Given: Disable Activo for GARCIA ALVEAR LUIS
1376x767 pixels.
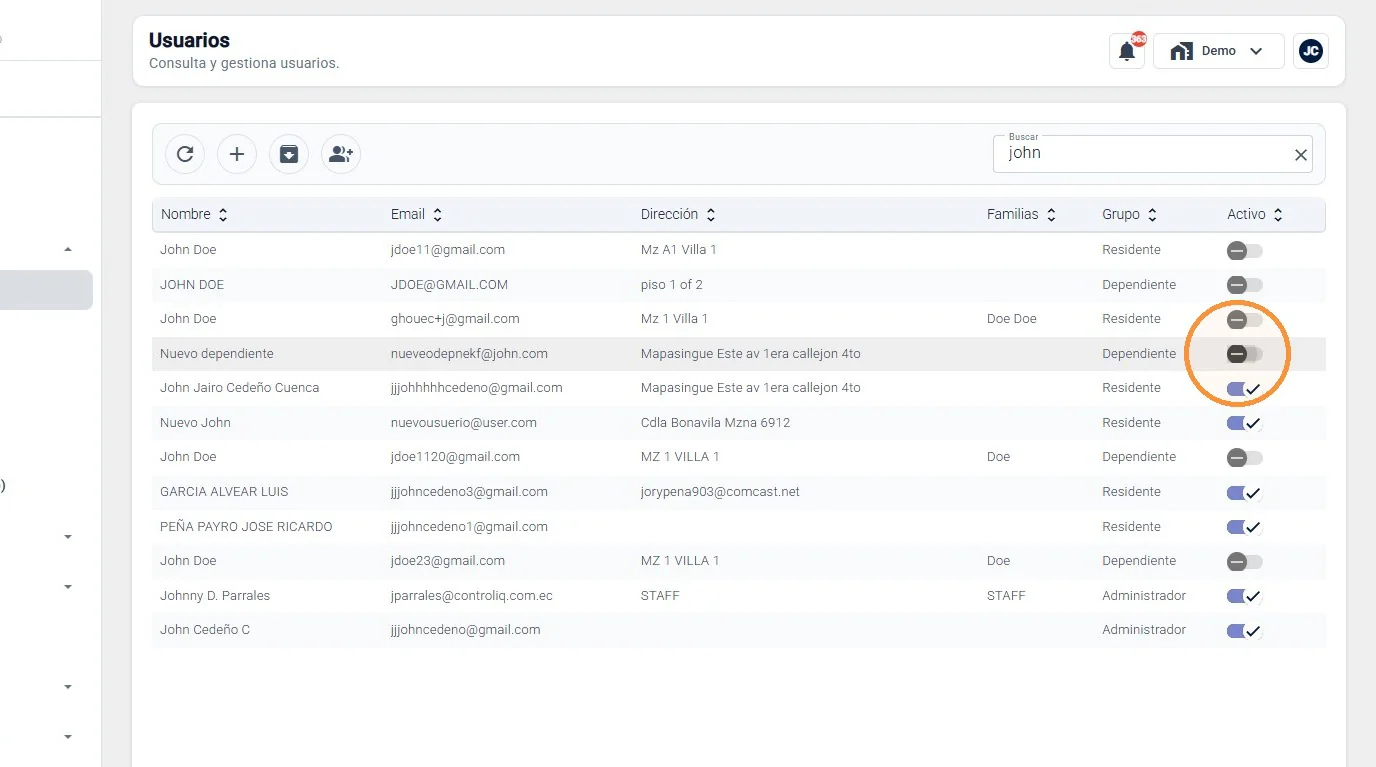Looking at the screenshot, I should (1245, 493).
